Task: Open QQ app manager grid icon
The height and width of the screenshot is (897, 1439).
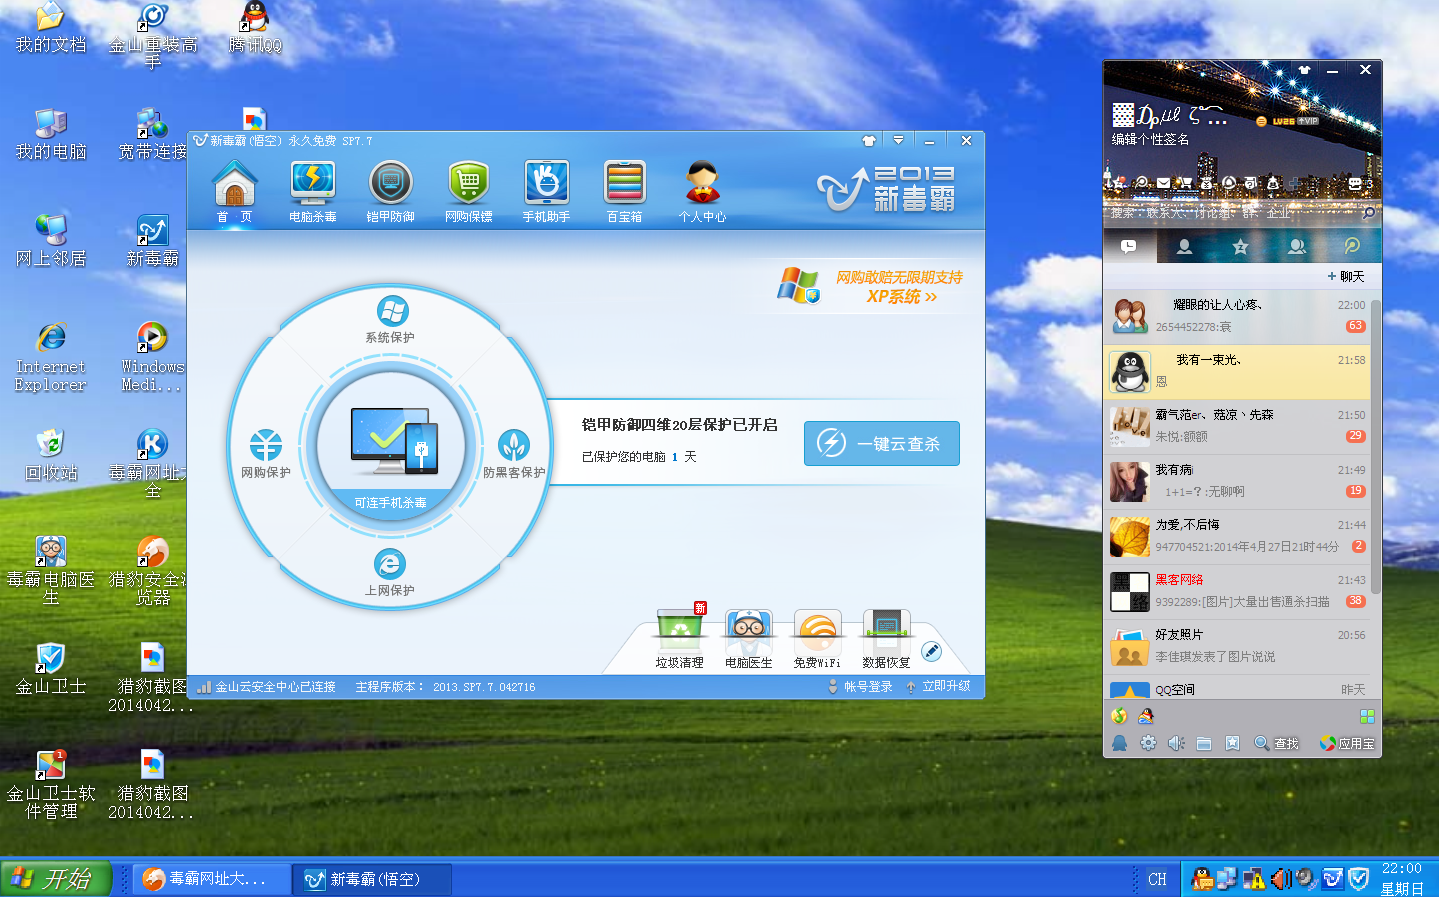Action: point(1367,716)
